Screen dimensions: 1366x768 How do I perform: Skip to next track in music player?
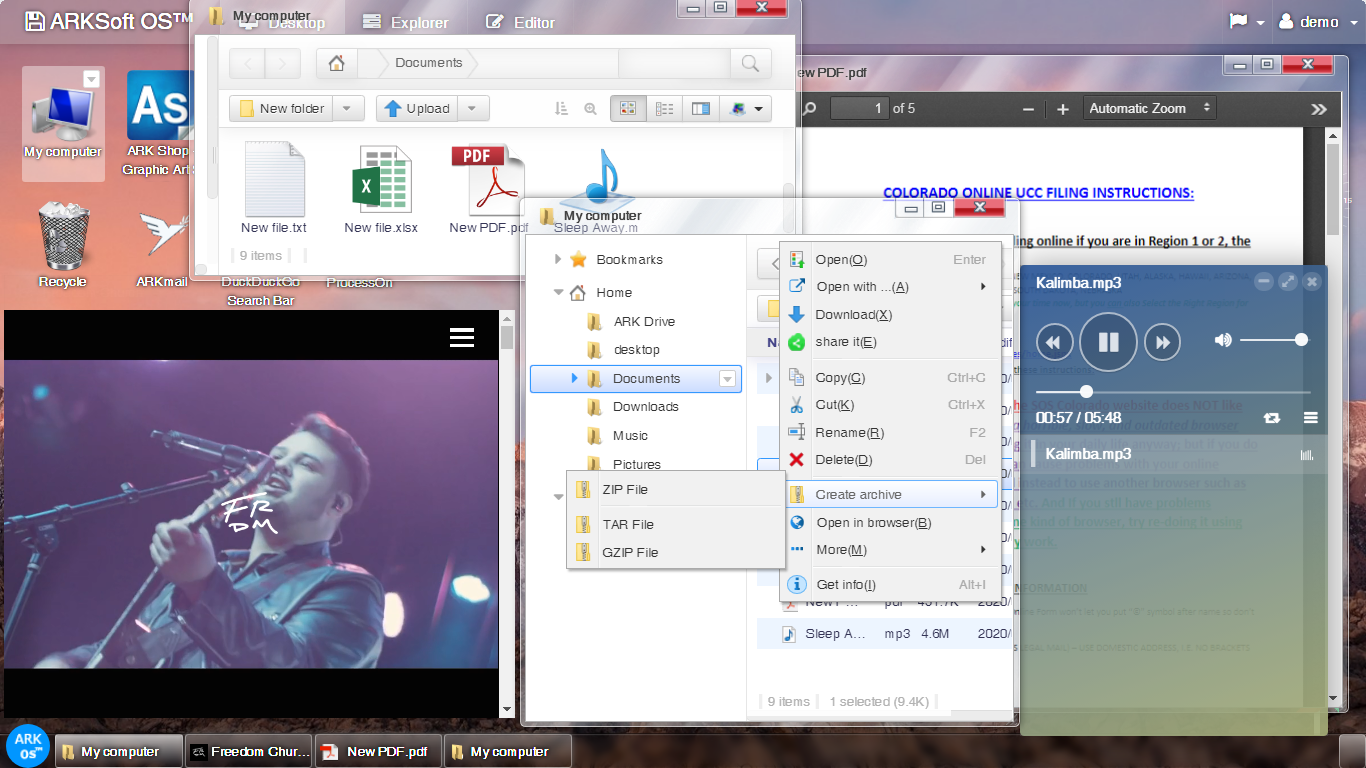[1162, 342]
